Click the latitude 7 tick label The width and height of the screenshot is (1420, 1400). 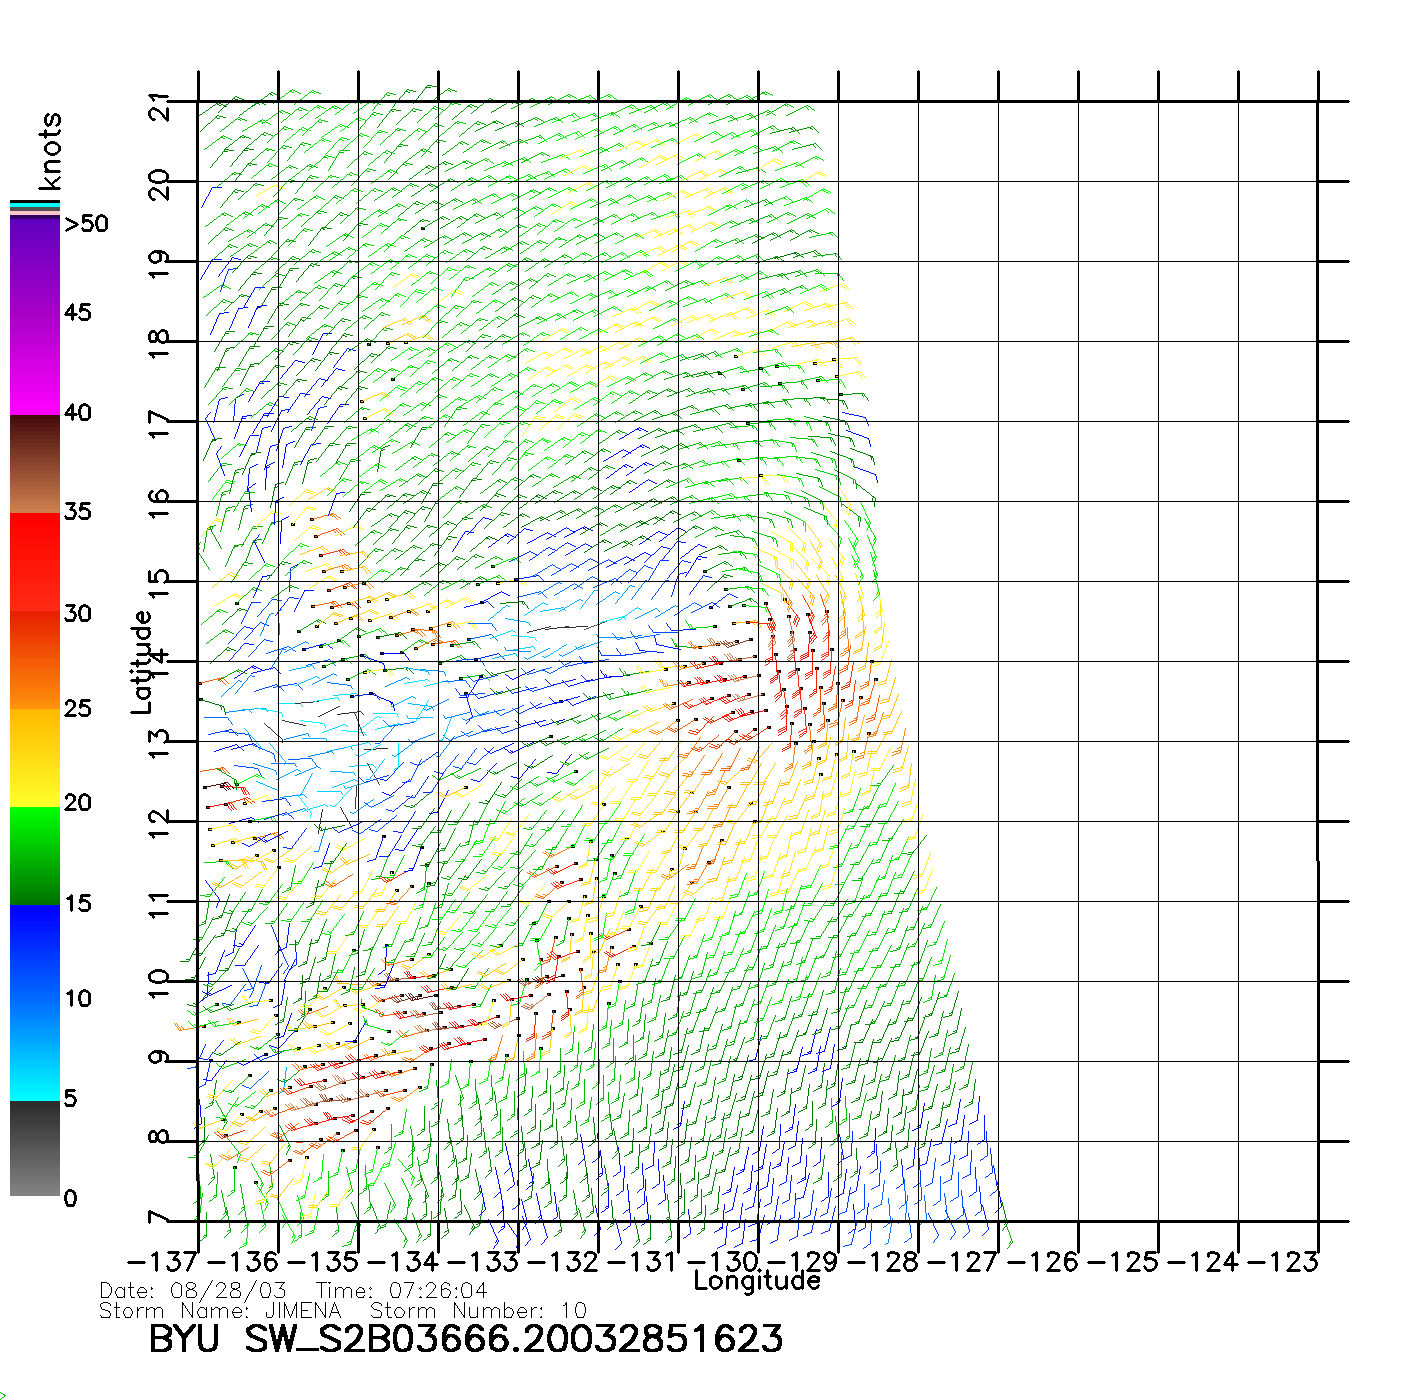[x=160, y=1218]
